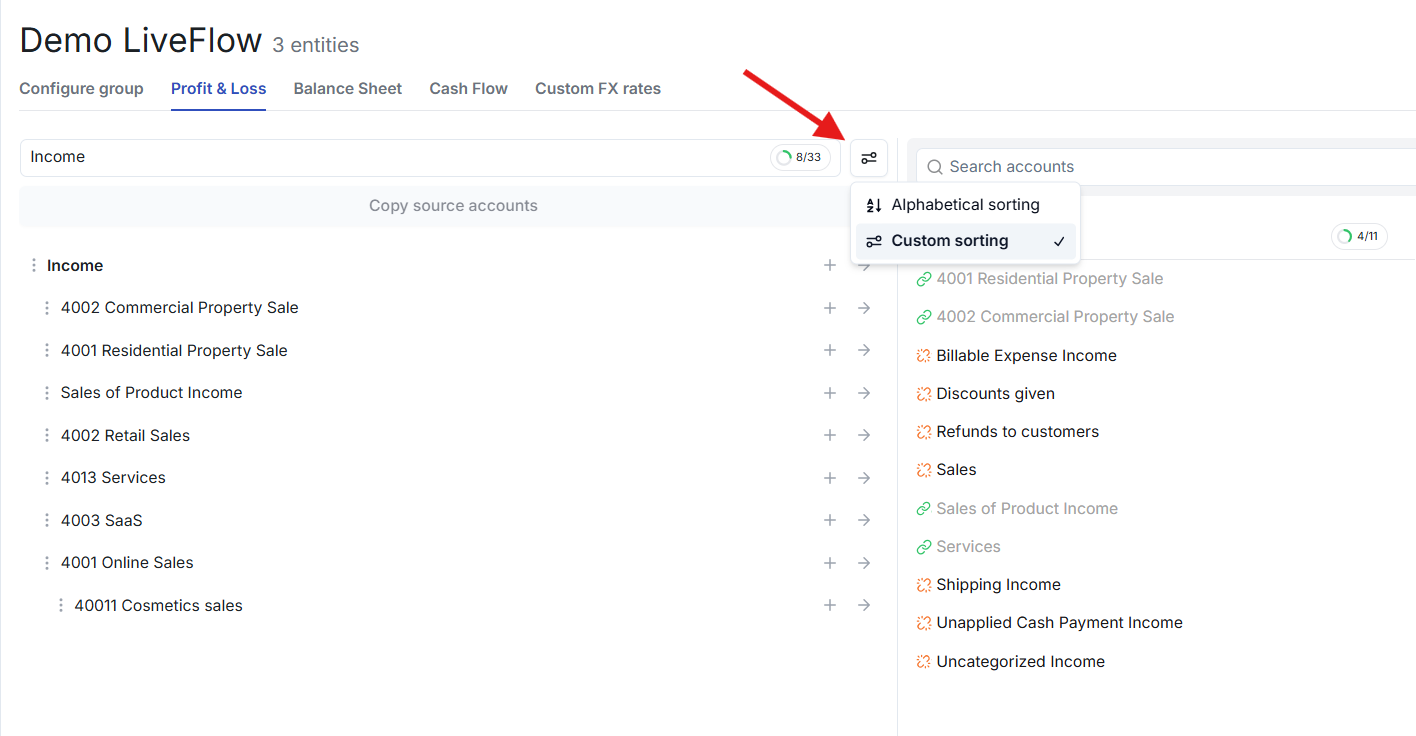
Task: Select the 4013 Services tree row label
Action: click(x=113, y=478)
